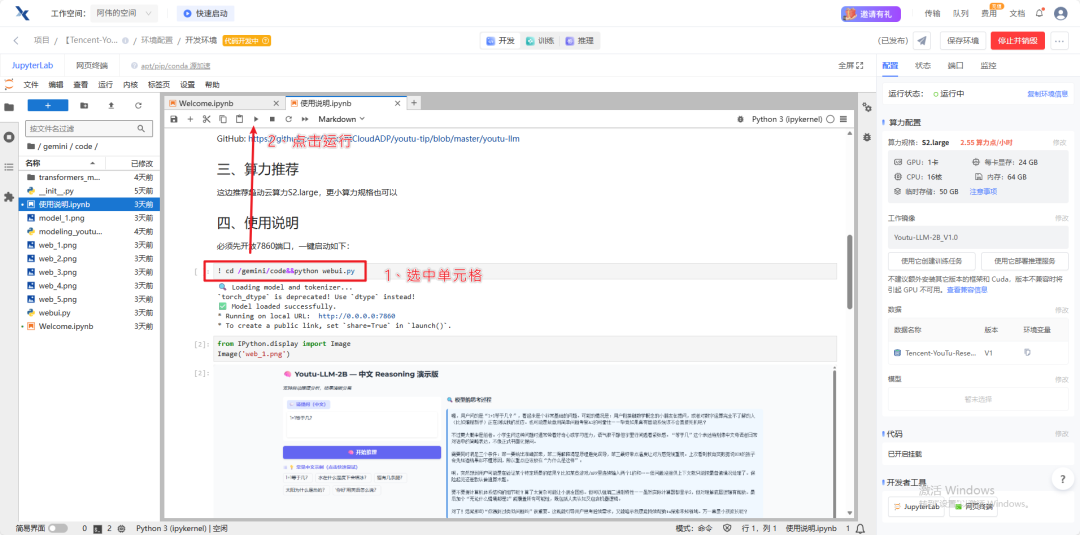Open the file browser folder icon in sidebar
This screenshot has height=535, width=1080.
tap(9, 107)
